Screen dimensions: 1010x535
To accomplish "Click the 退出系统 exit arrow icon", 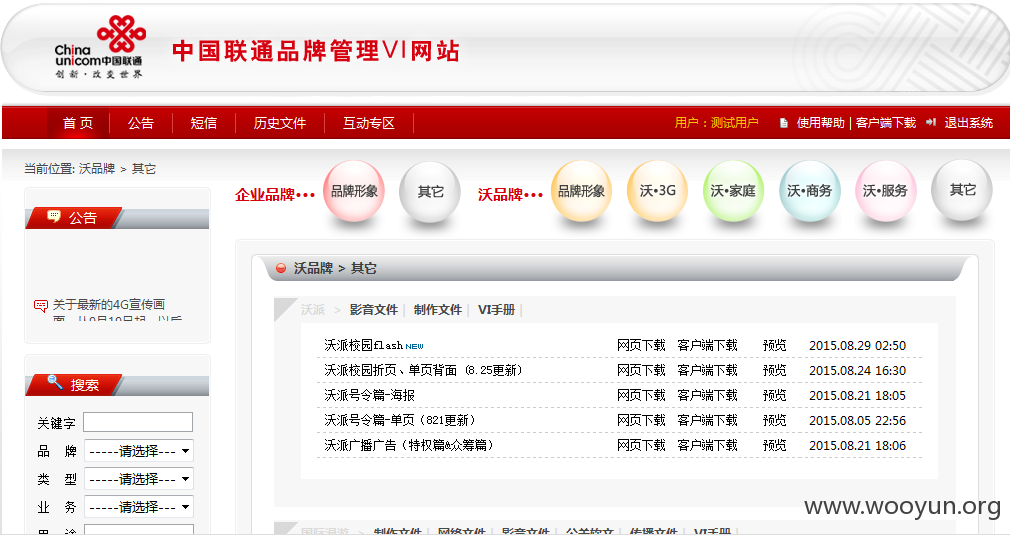I will (x=931, y=122).
